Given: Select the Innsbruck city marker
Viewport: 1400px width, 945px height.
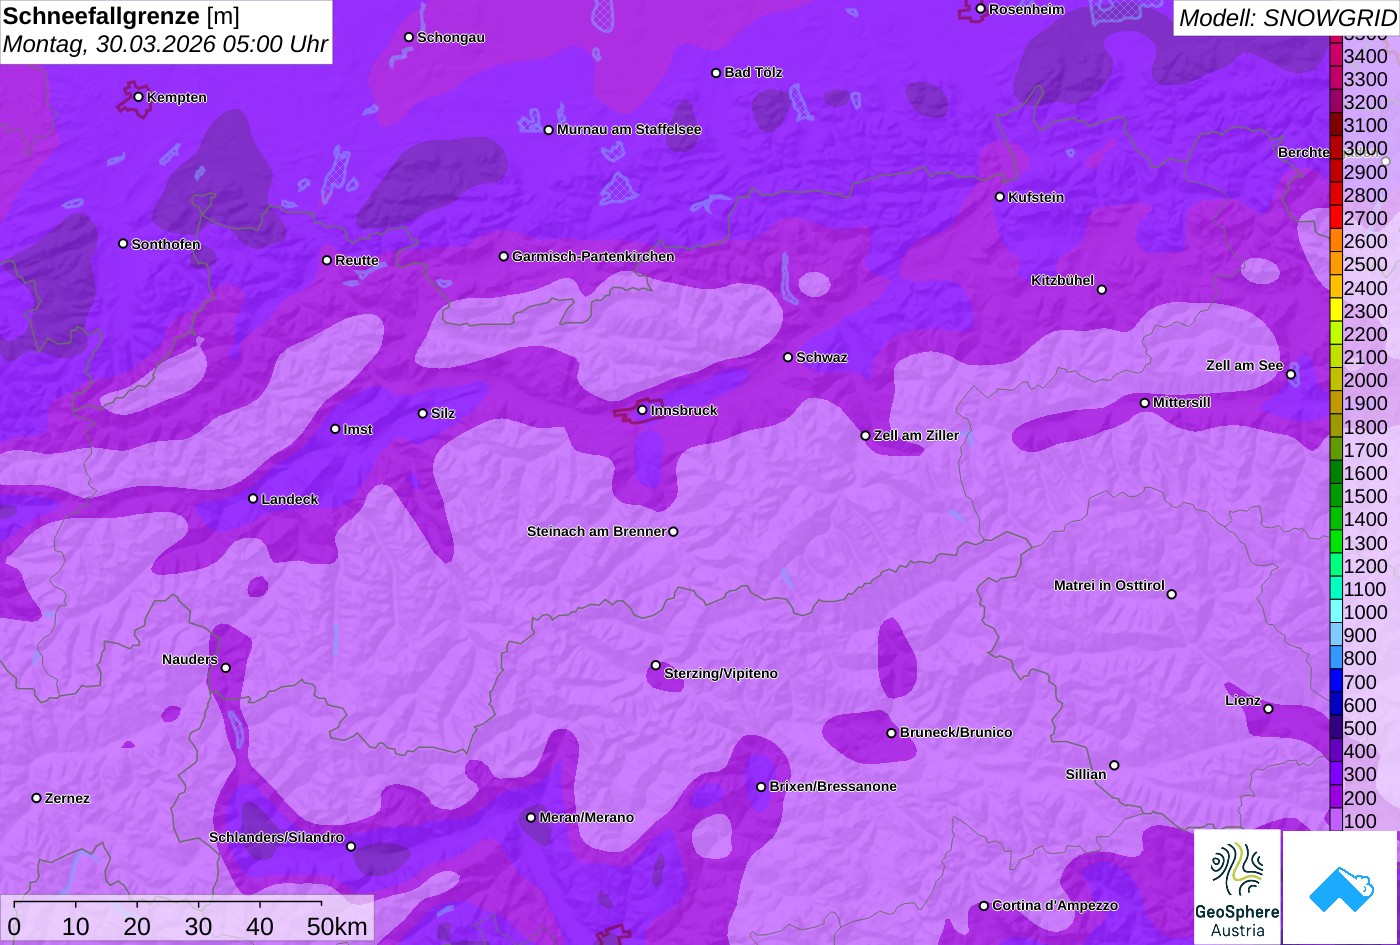Looking at the screenshot, I should click(642, 410).
